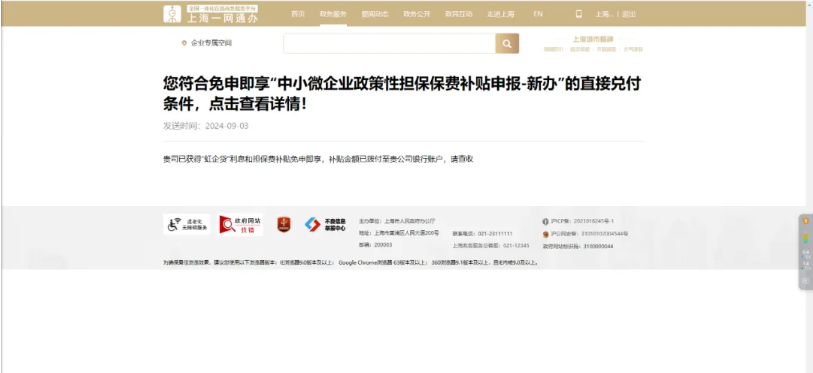
Task: Click the 政府网站找错 badge
Action: (241, 225)
